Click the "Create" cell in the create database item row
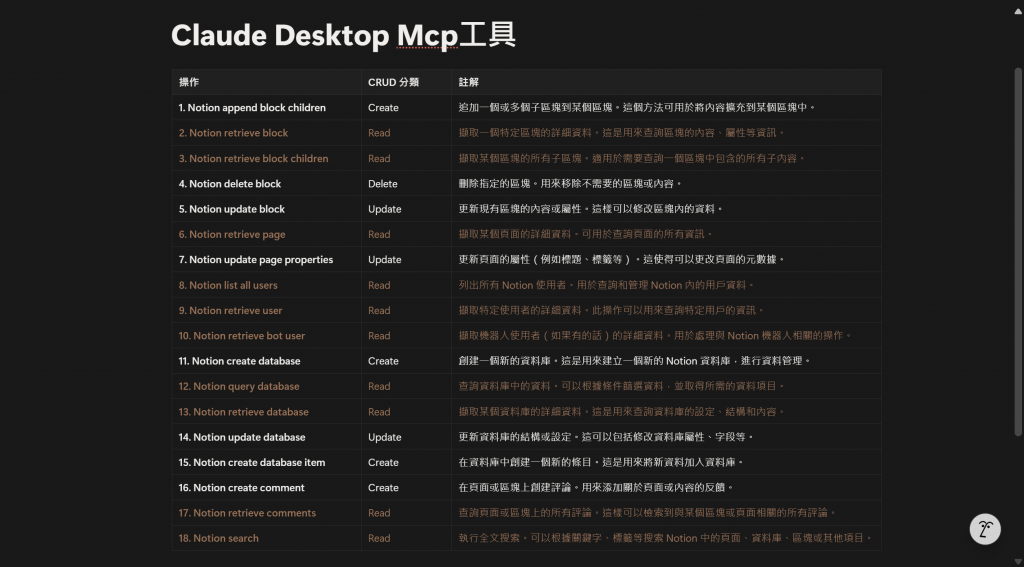The width and height of the screenshot is (1024, 567). pos(406,462)
